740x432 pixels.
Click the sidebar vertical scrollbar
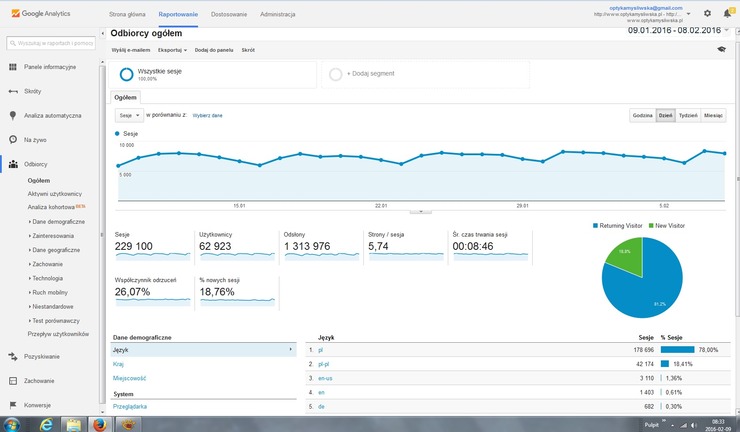(102, 234)
